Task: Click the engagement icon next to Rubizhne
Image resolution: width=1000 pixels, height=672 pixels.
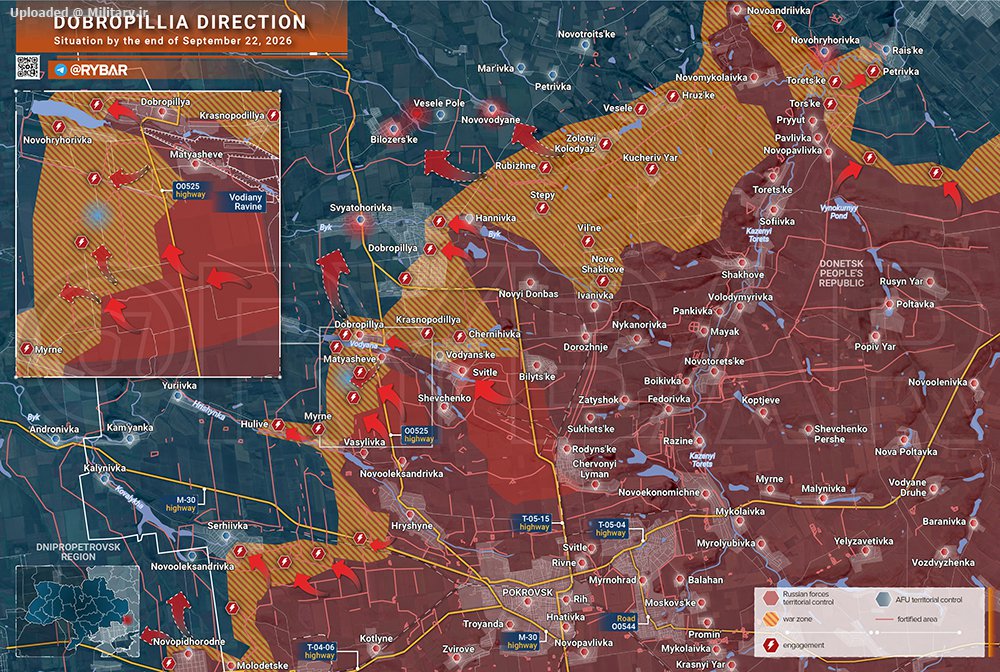Action: 545,168
